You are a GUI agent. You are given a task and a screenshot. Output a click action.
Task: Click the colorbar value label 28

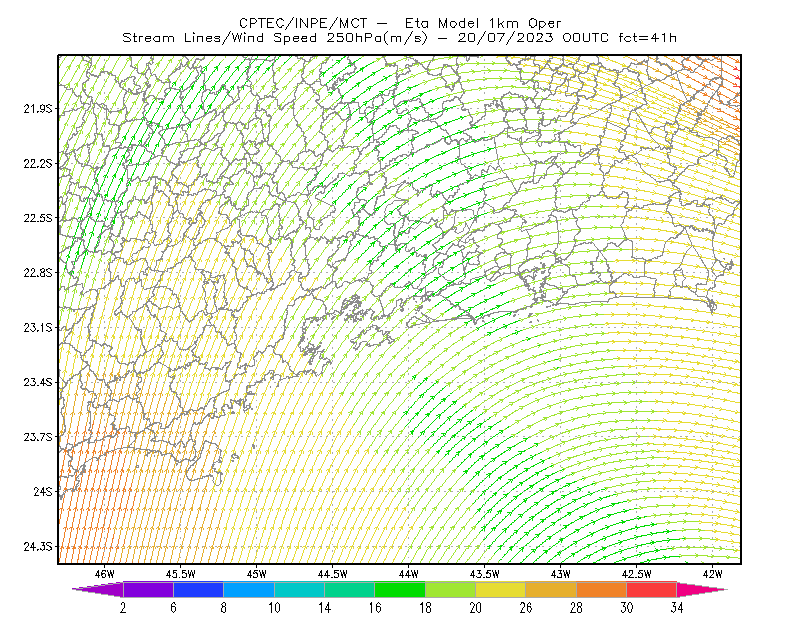pos(576,608)
